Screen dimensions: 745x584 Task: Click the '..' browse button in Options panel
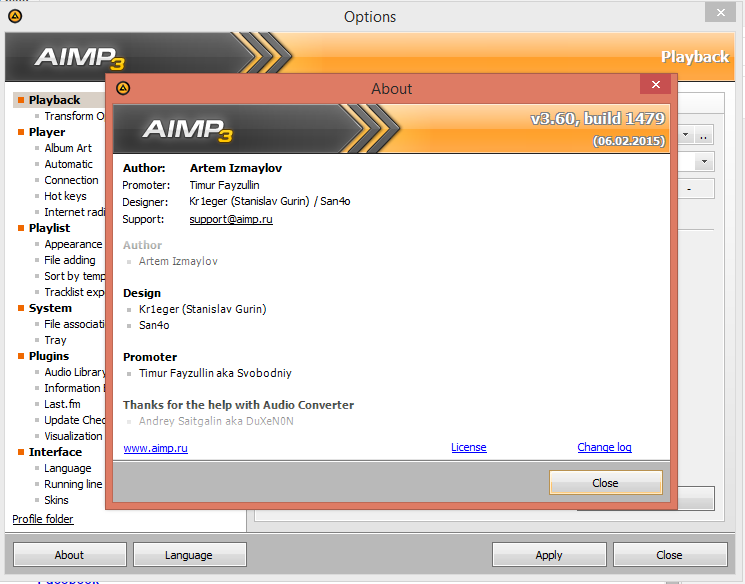[704, 135]
